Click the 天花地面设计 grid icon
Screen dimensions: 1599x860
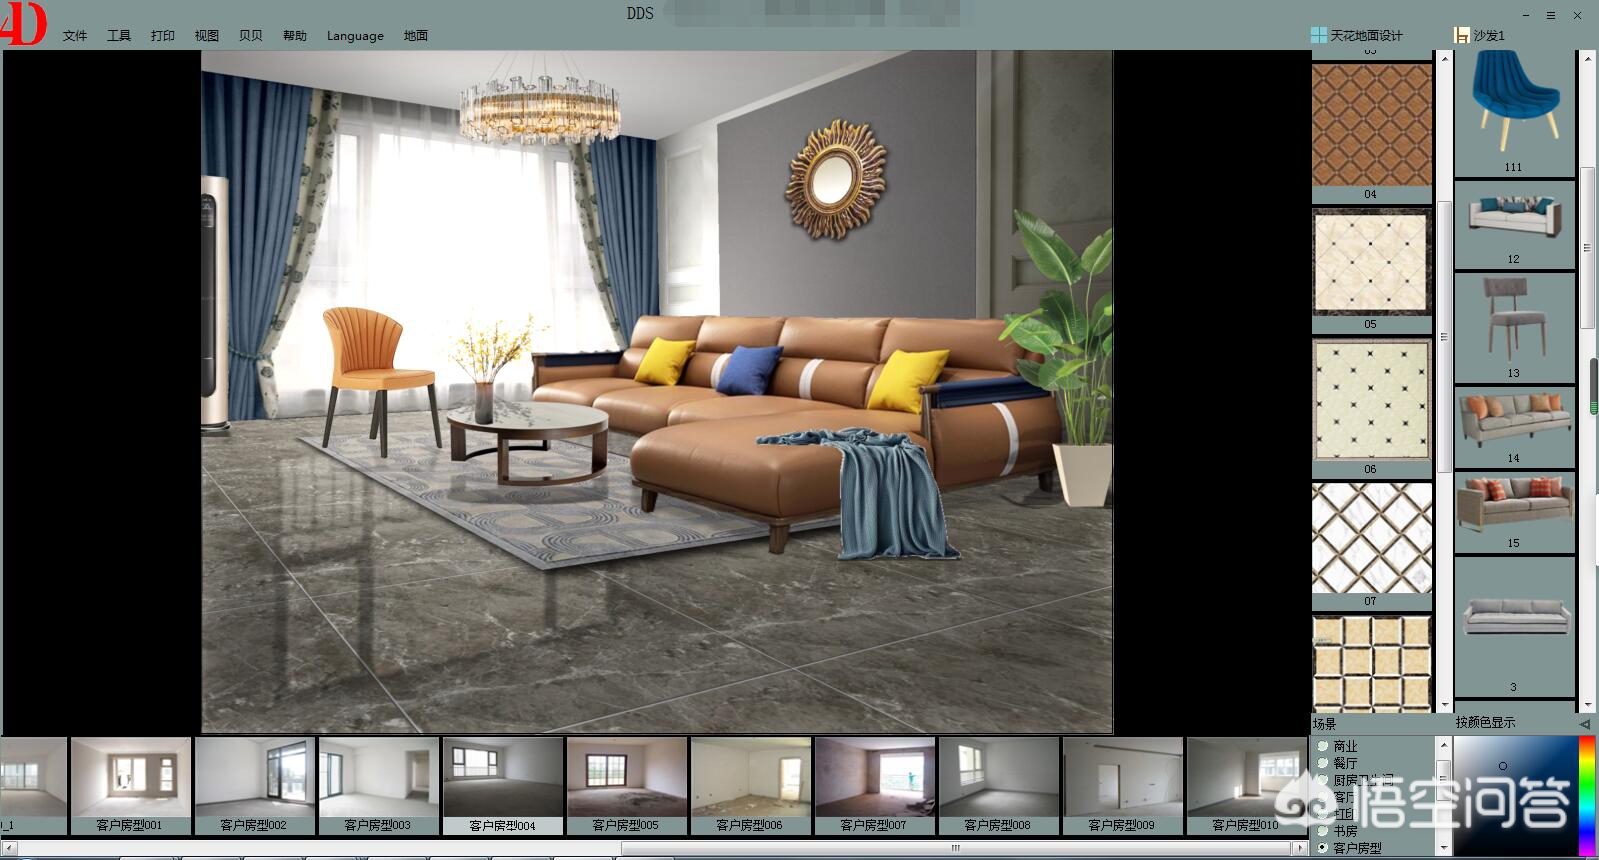coord(1319,35)
